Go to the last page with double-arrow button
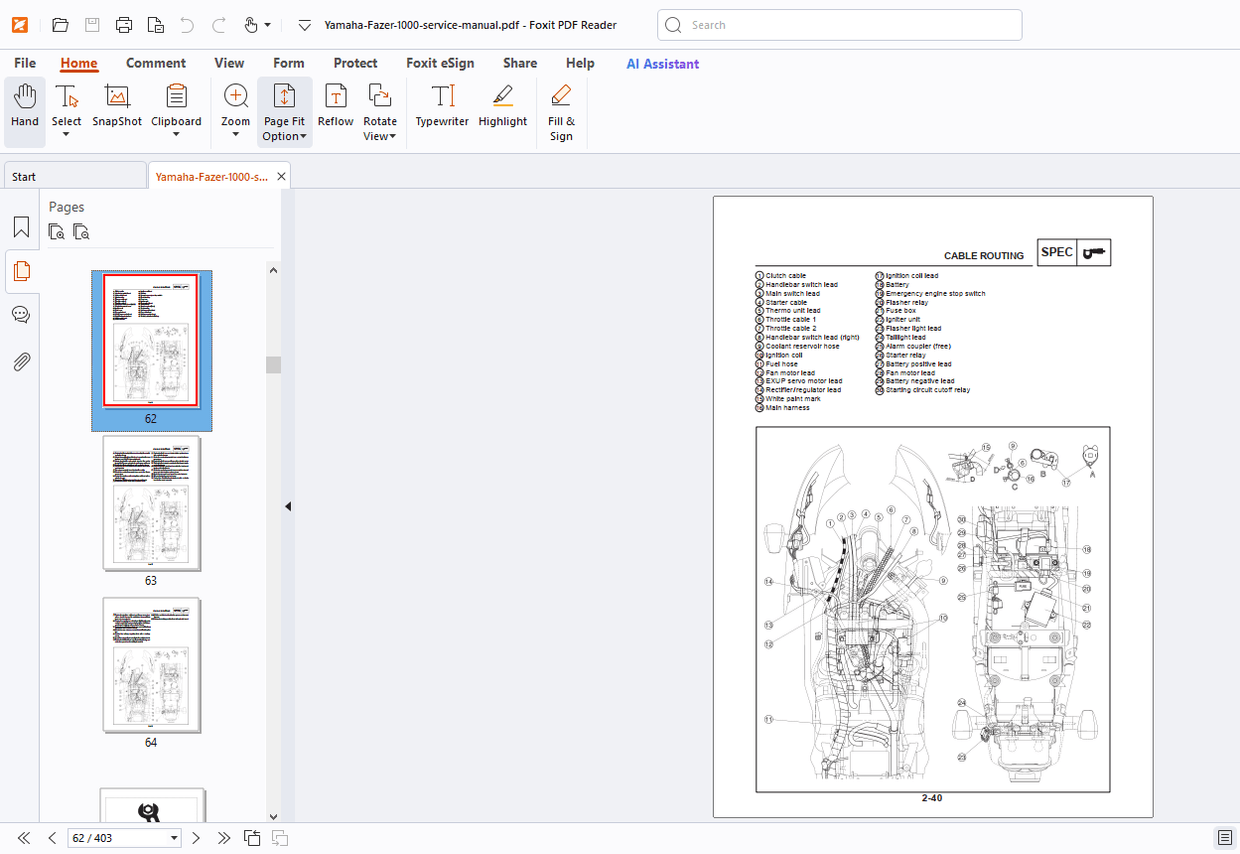The height and width of the screenshot is (854, 1240). point(224,838)
